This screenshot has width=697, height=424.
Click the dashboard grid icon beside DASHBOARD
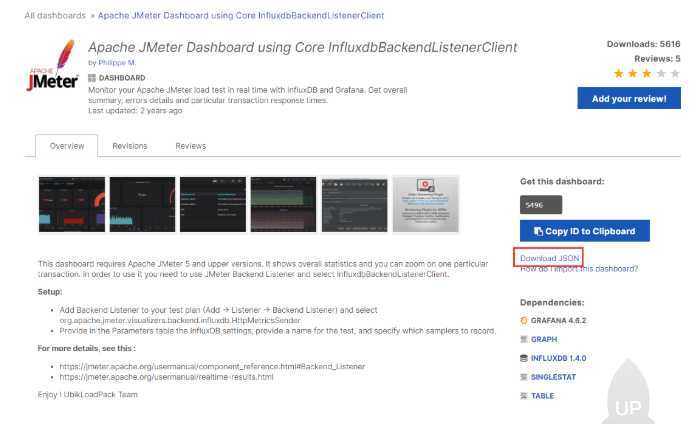92,78
